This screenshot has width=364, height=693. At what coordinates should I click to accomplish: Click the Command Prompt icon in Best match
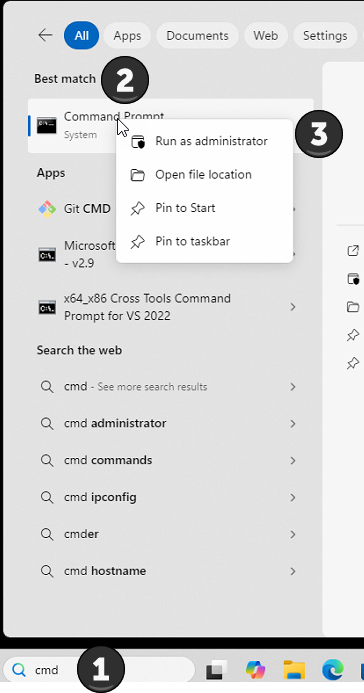46,126
